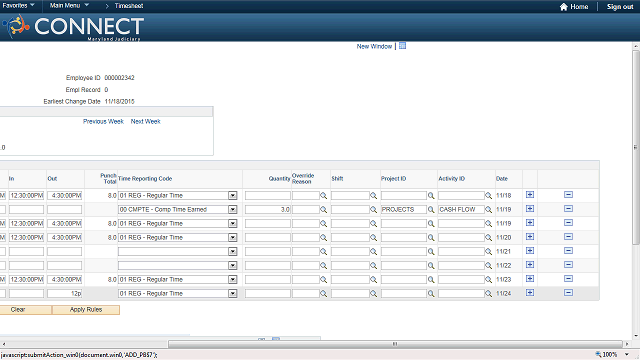Open the Comp Time Earned code dropdown
640x360 pixels.
(x=233, y=209)
